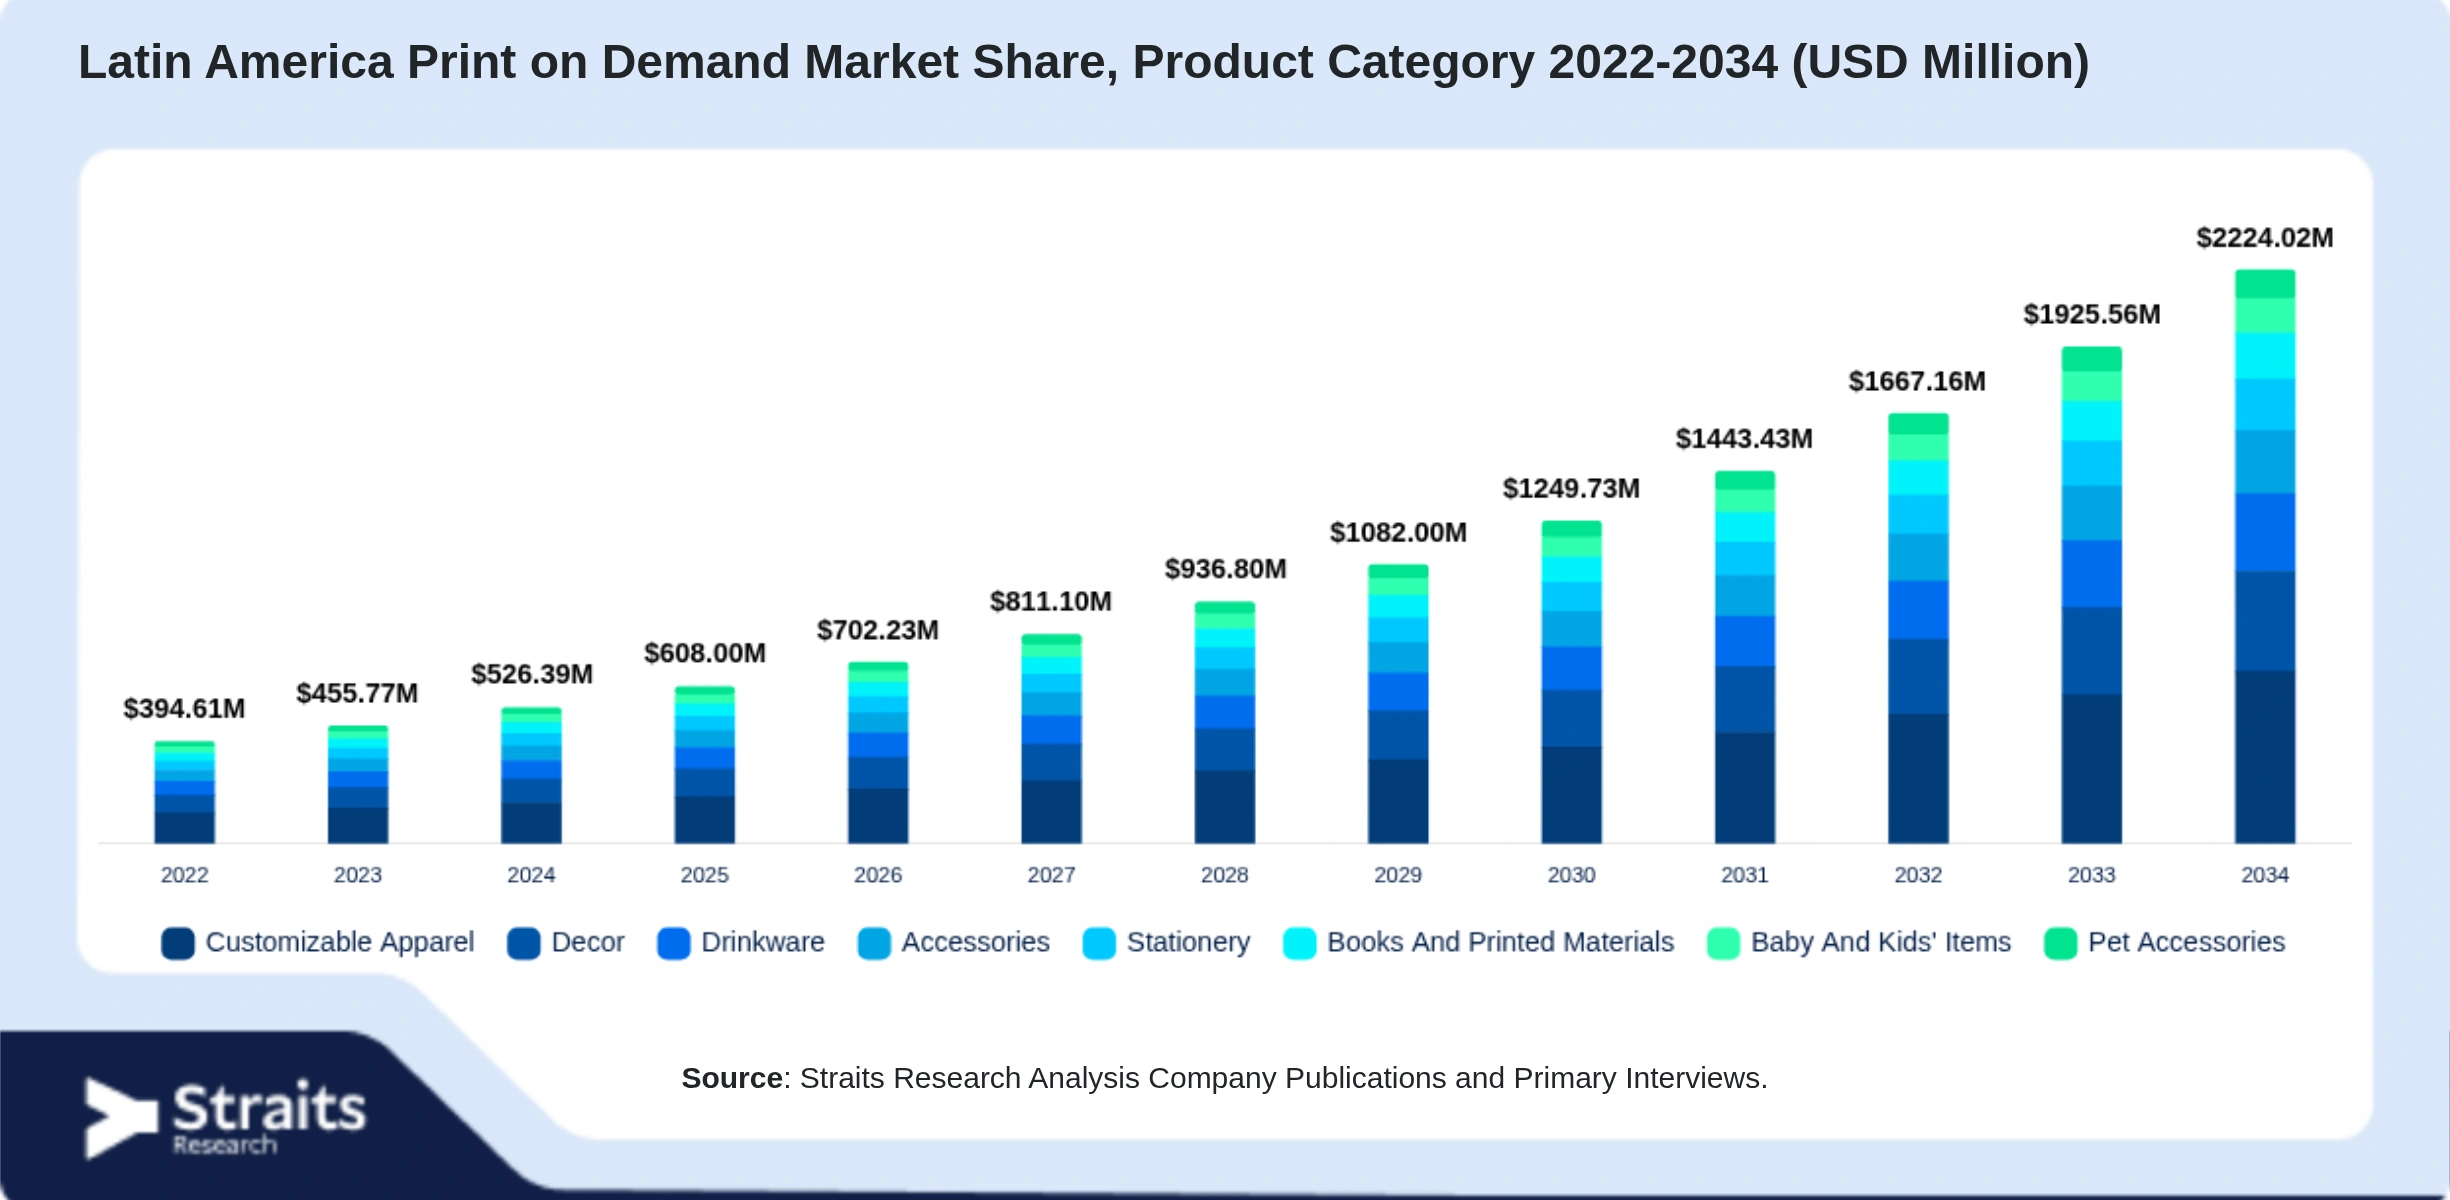The width and height of the screenshot is (2450, 1200).
Task: Toggle the Drinkware legend label
Action: coord(763,942)
